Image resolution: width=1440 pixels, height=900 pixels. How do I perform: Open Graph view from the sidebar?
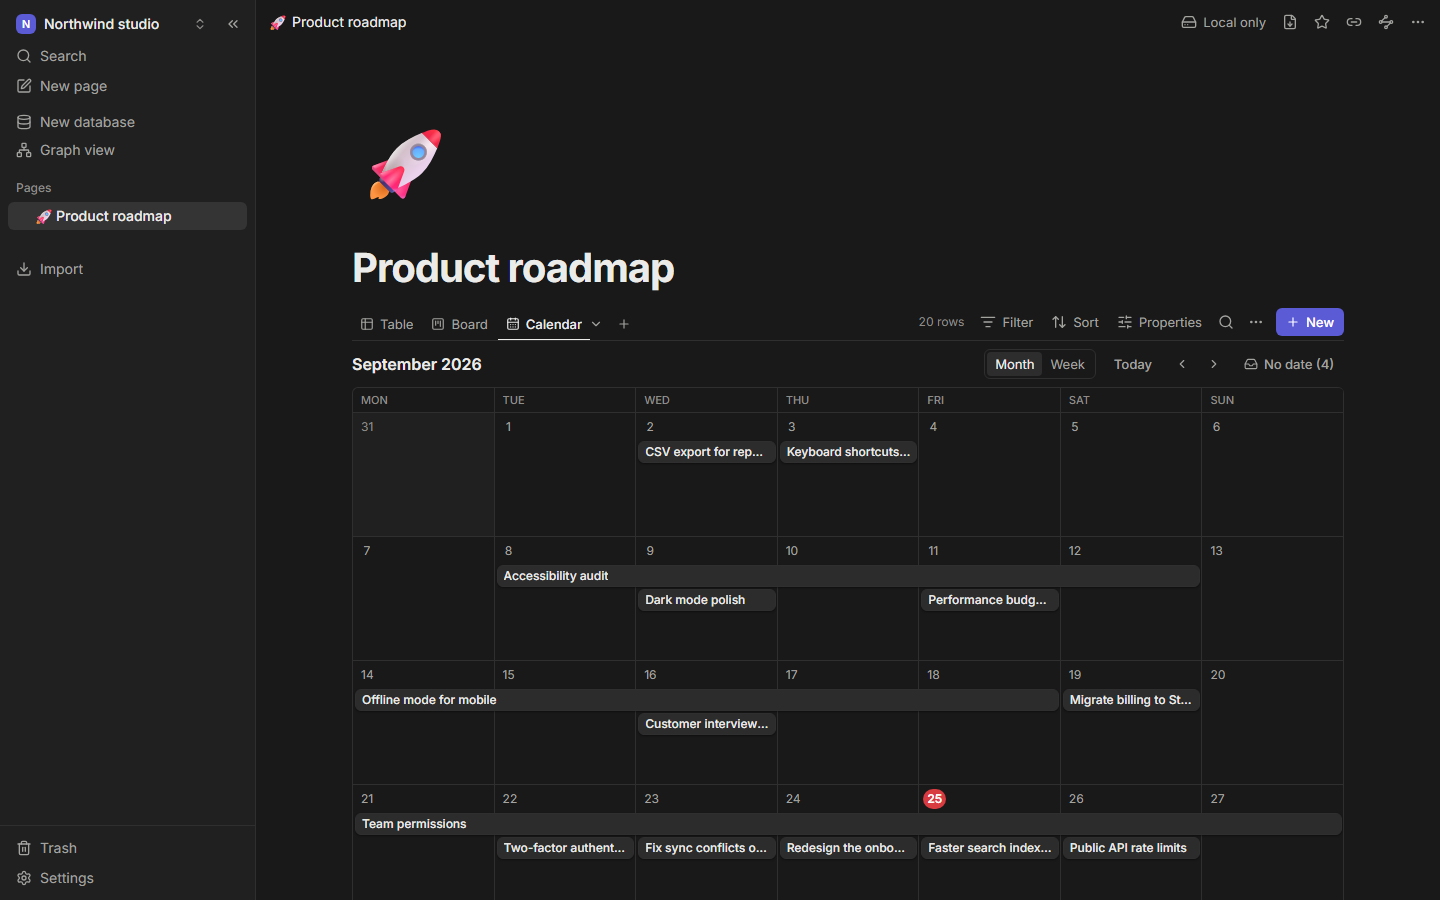pos(127,150)
